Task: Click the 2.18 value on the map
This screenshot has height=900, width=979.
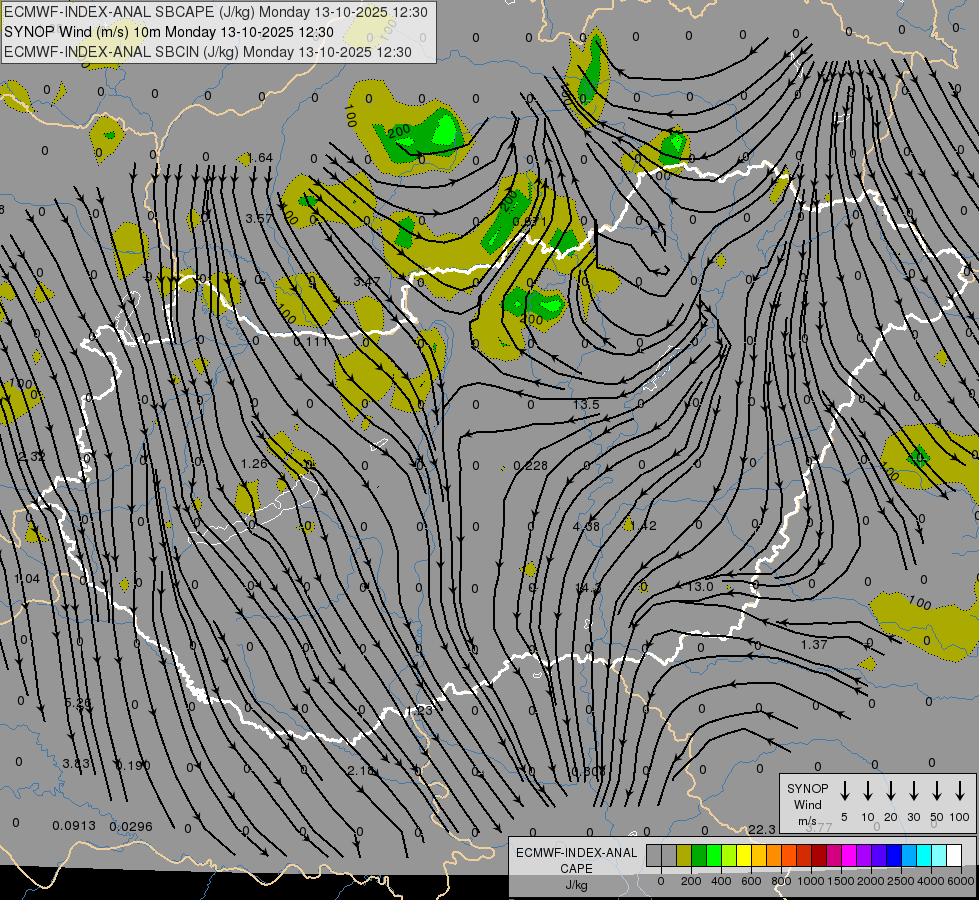Action: pos(362,771)
